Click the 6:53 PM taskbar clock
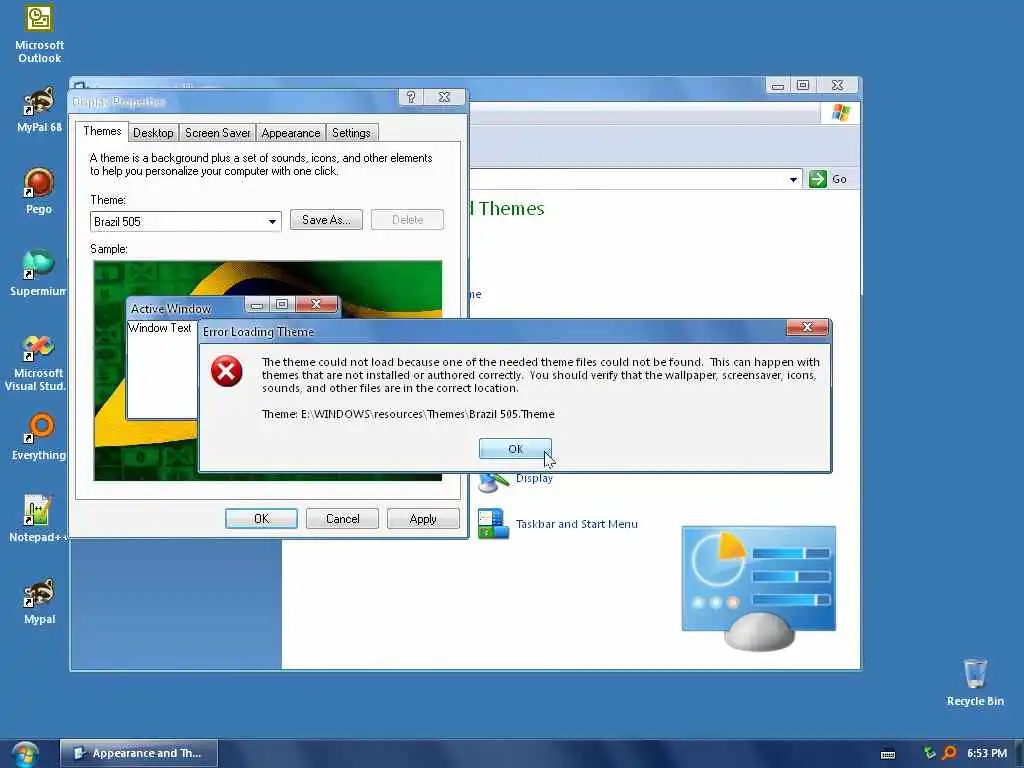Screen dimensions: 1024x768 click(987, 753)
